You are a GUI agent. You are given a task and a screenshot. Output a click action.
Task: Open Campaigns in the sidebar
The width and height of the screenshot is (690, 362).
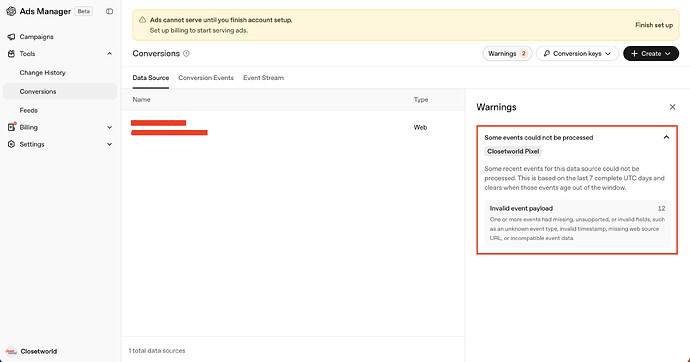[36, 37]
